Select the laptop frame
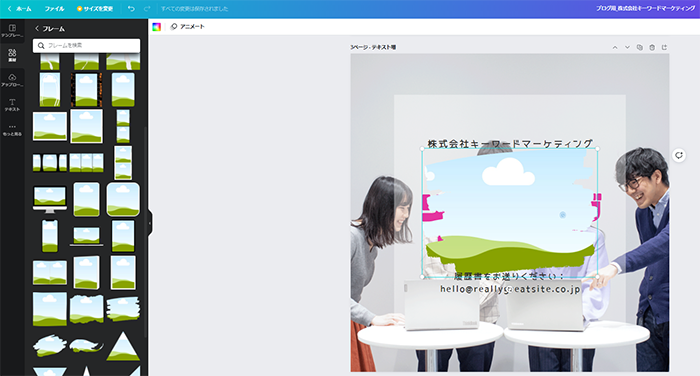The height and width of the screenshot is (376, 700). [86, 236]
